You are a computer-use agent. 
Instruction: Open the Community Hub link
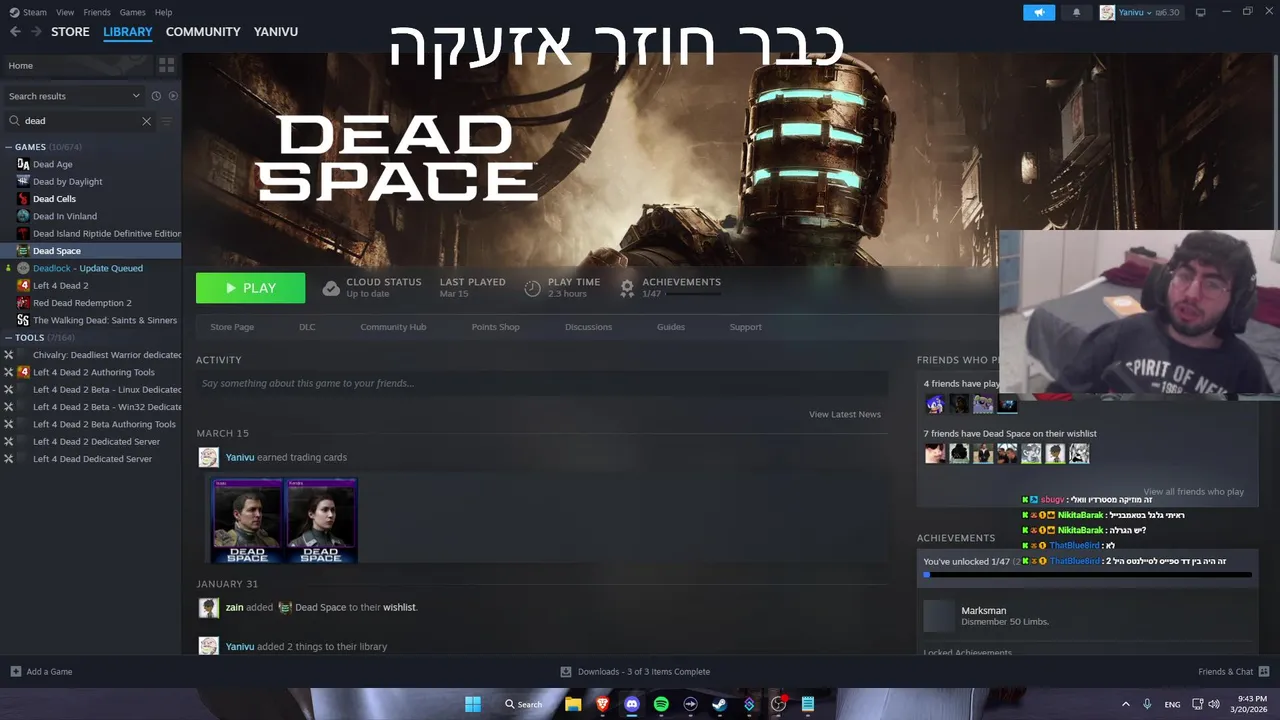(x=393, y=327)
